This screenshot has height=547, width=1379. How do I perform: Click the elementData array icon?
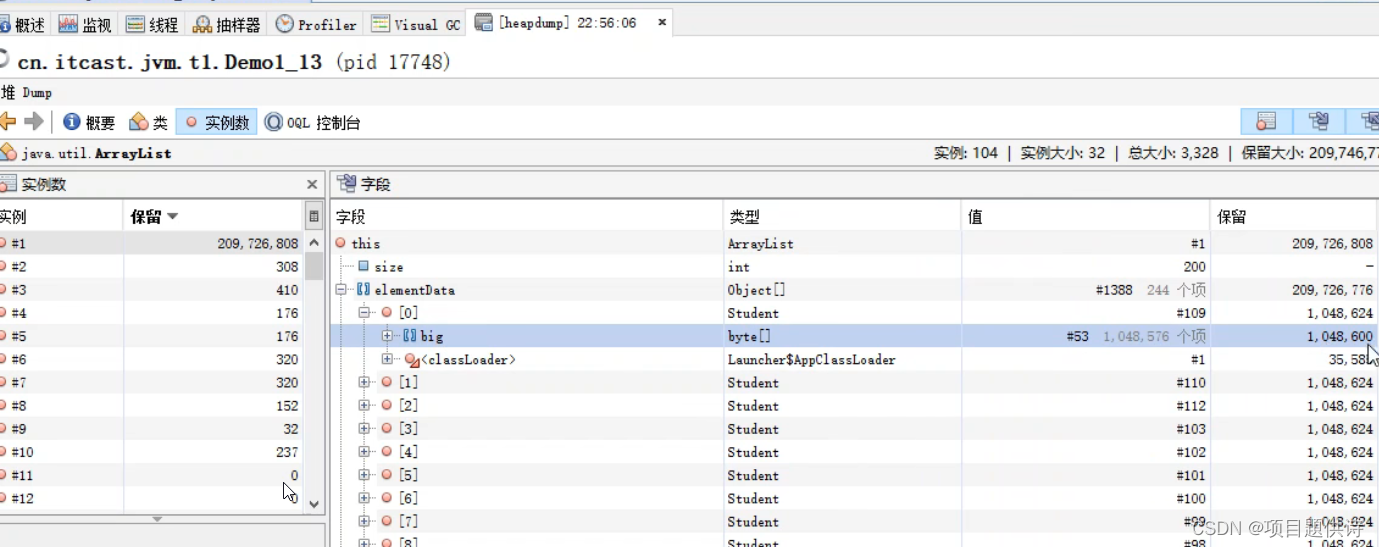point(363,290)
